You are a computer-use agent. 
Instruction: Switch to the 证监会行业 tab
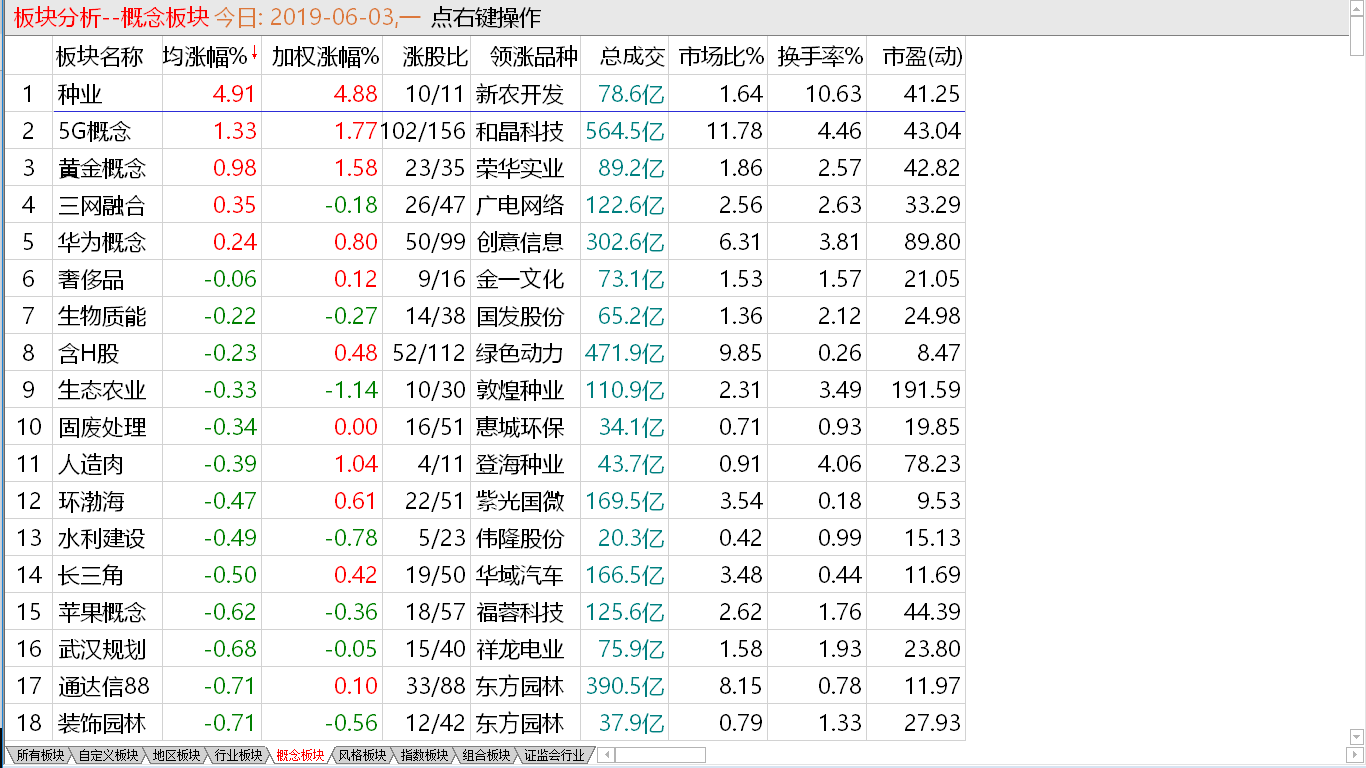point(554,755)
